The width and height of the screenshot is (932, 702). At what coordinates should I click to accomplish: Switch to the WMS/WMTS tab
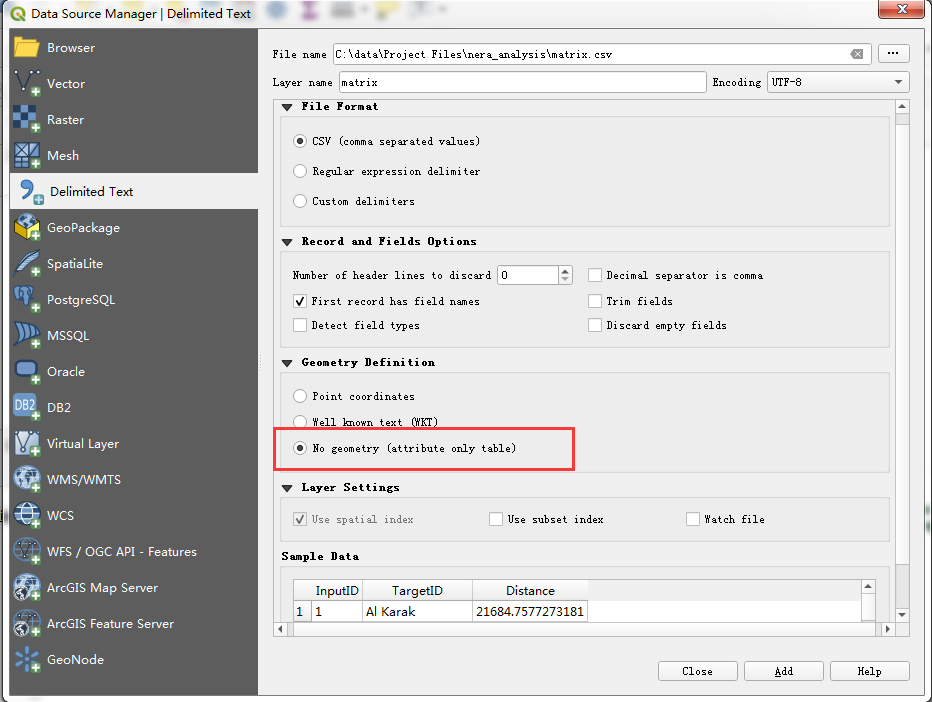[134, 479]
